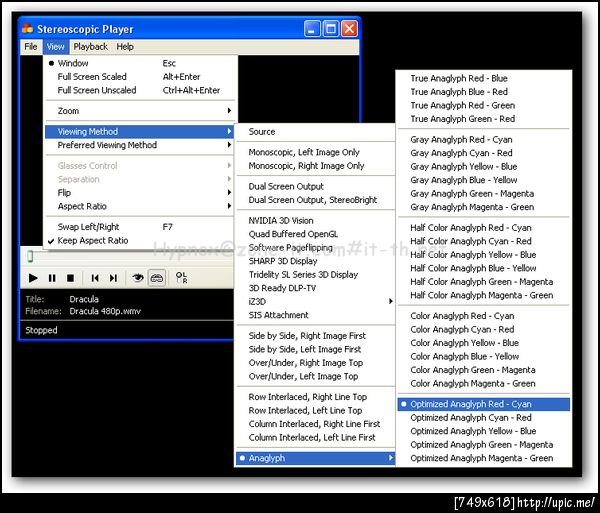Close the Stereoscopic Player window
Image resolution: width=600 pixels, height=513 pixels.
pyautogui.click(x=349, y=29)
